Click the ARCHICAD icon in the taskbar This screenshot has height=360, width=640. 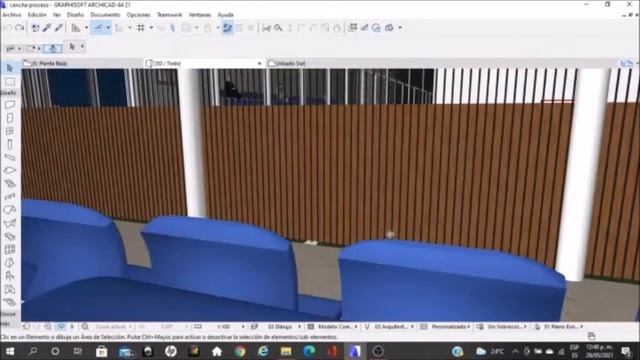tap(355, 351)
